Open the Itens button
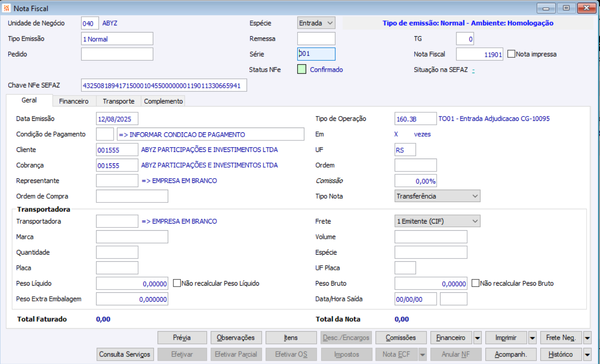This screenshot has width=600, height=364. [x=291, y=338]
